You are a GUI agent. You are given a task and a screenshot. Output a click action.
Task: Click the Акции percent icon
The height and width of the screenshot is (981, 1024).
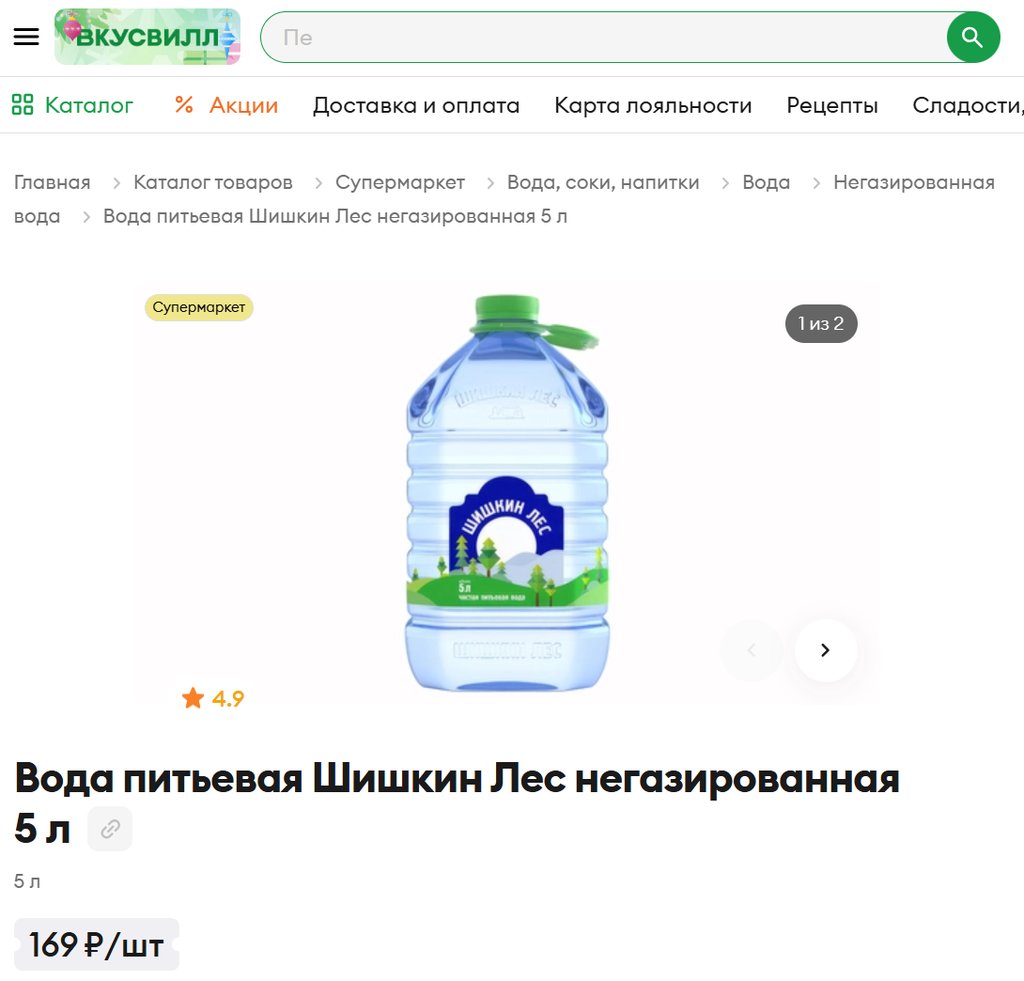click(x=184, y=105)
